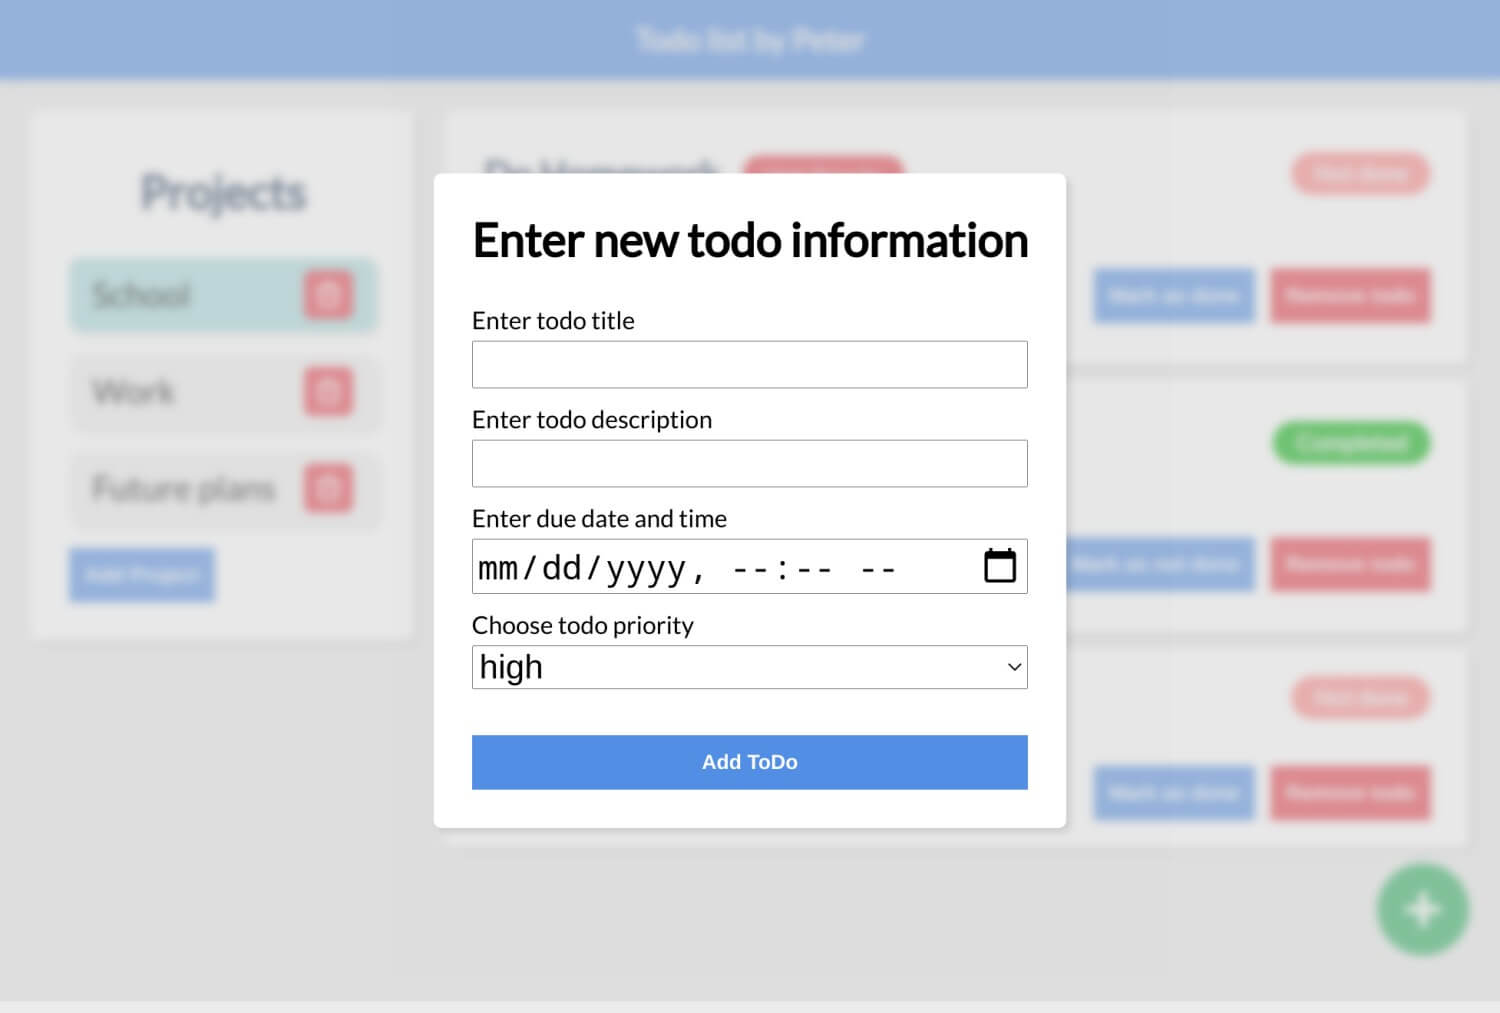
Task: Click the green Completed status badge
Action: tap(1351, 443)
